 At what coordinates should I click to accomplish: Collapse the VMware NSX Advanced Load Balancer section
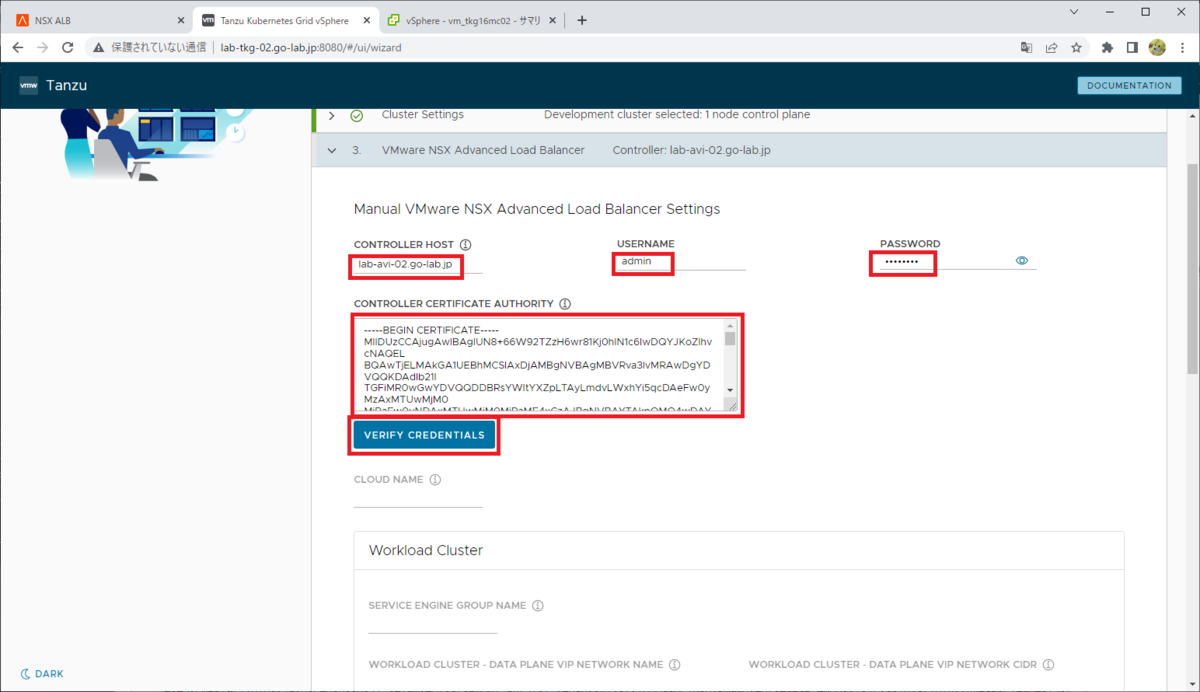click(332, 150)
